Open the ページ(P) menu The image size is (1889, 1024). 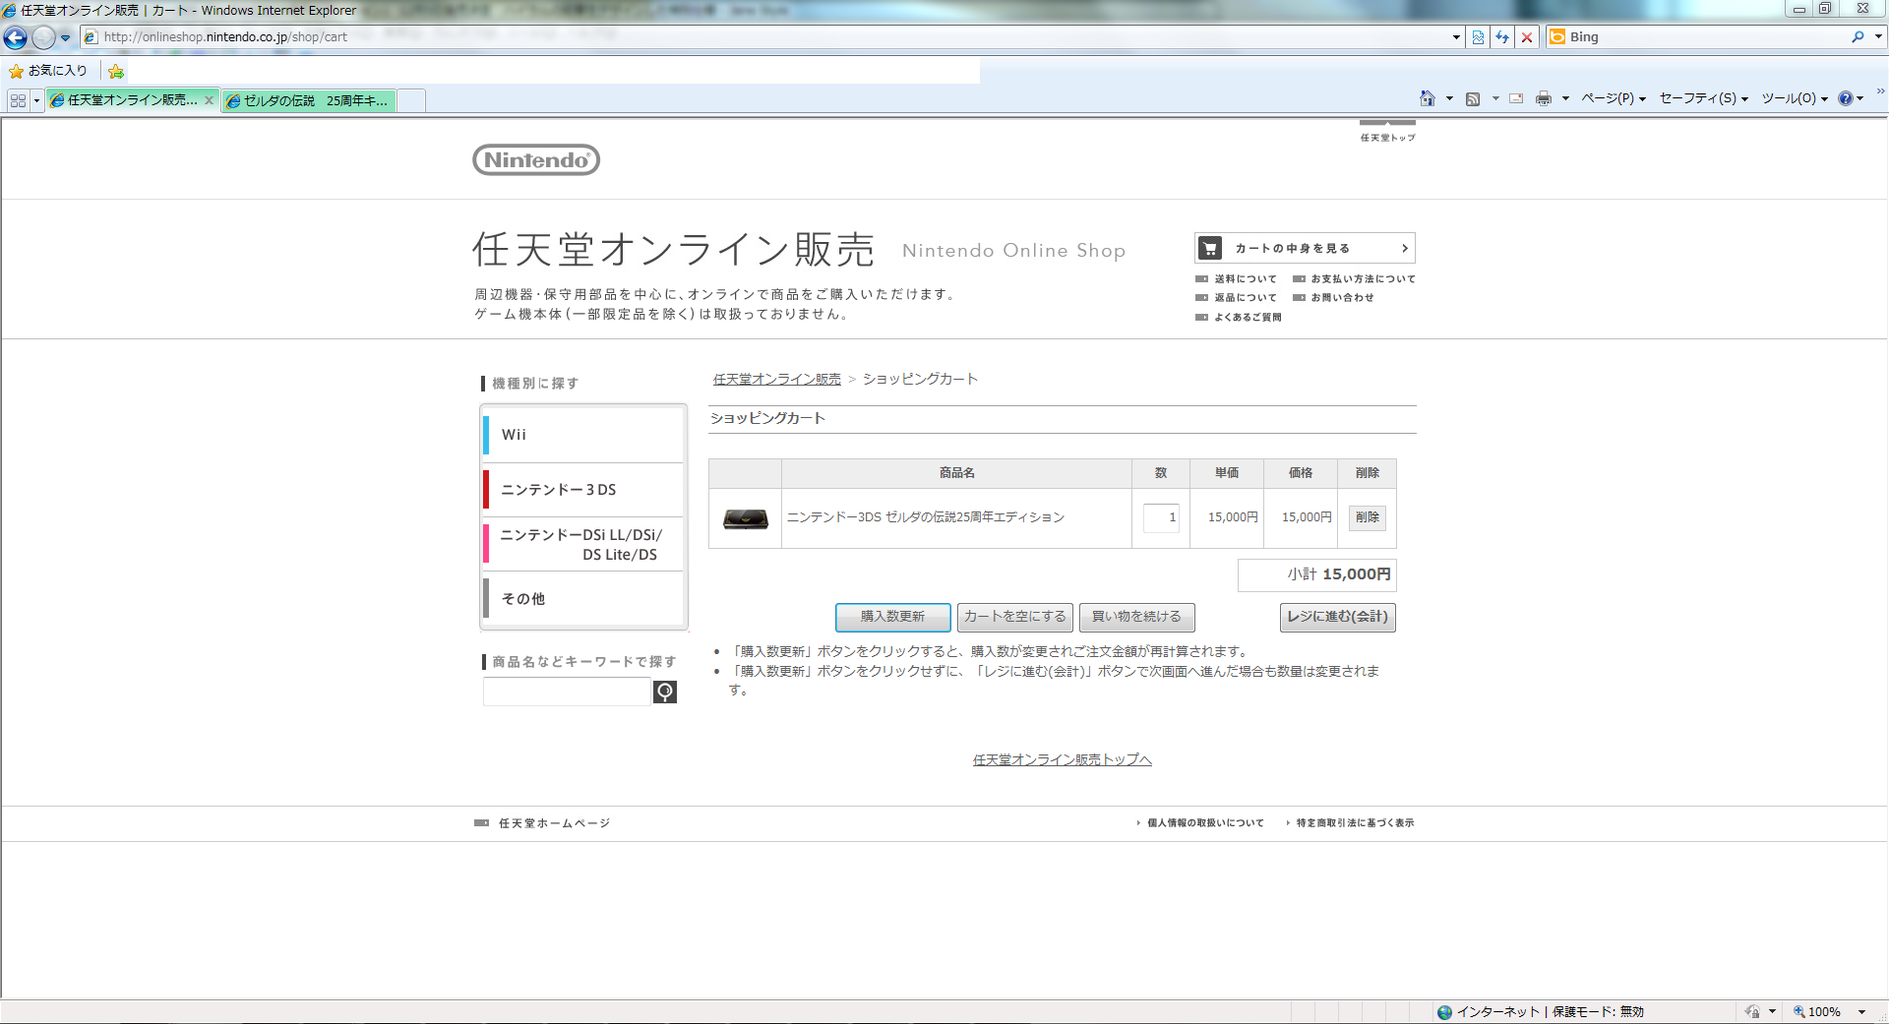[x=1613, y=98]
